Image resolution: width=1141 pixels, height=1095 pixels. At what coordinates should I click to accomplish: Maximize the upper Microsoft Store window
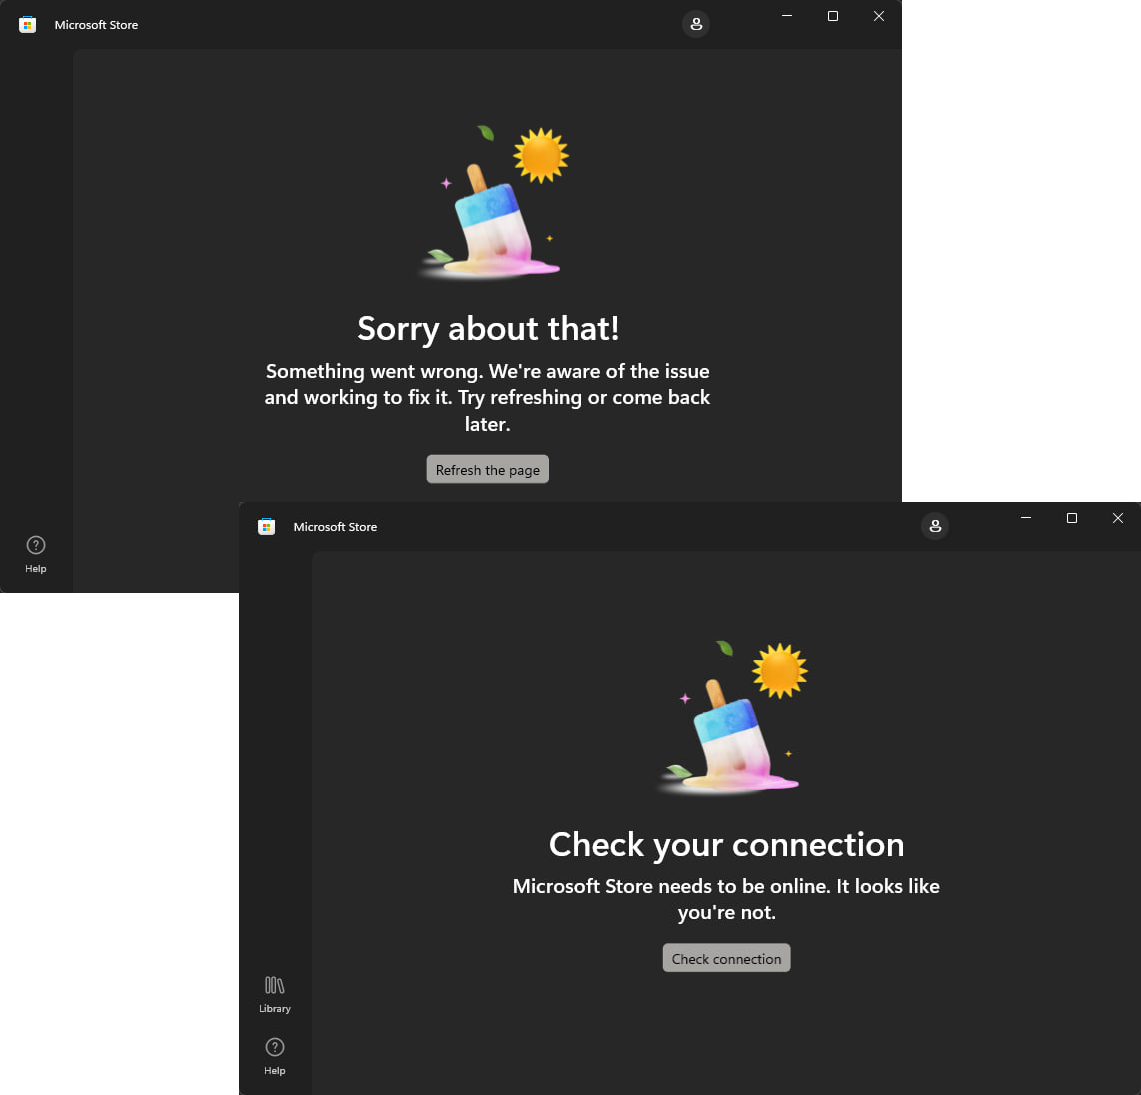(833, 16)
